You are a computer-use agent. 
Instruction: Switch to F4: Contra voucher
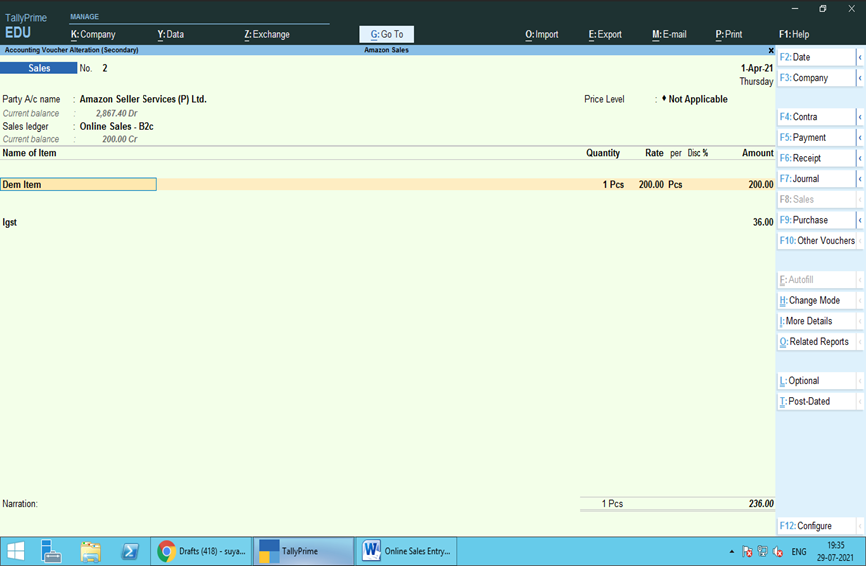pyautogui.click(x=816, y=117)
